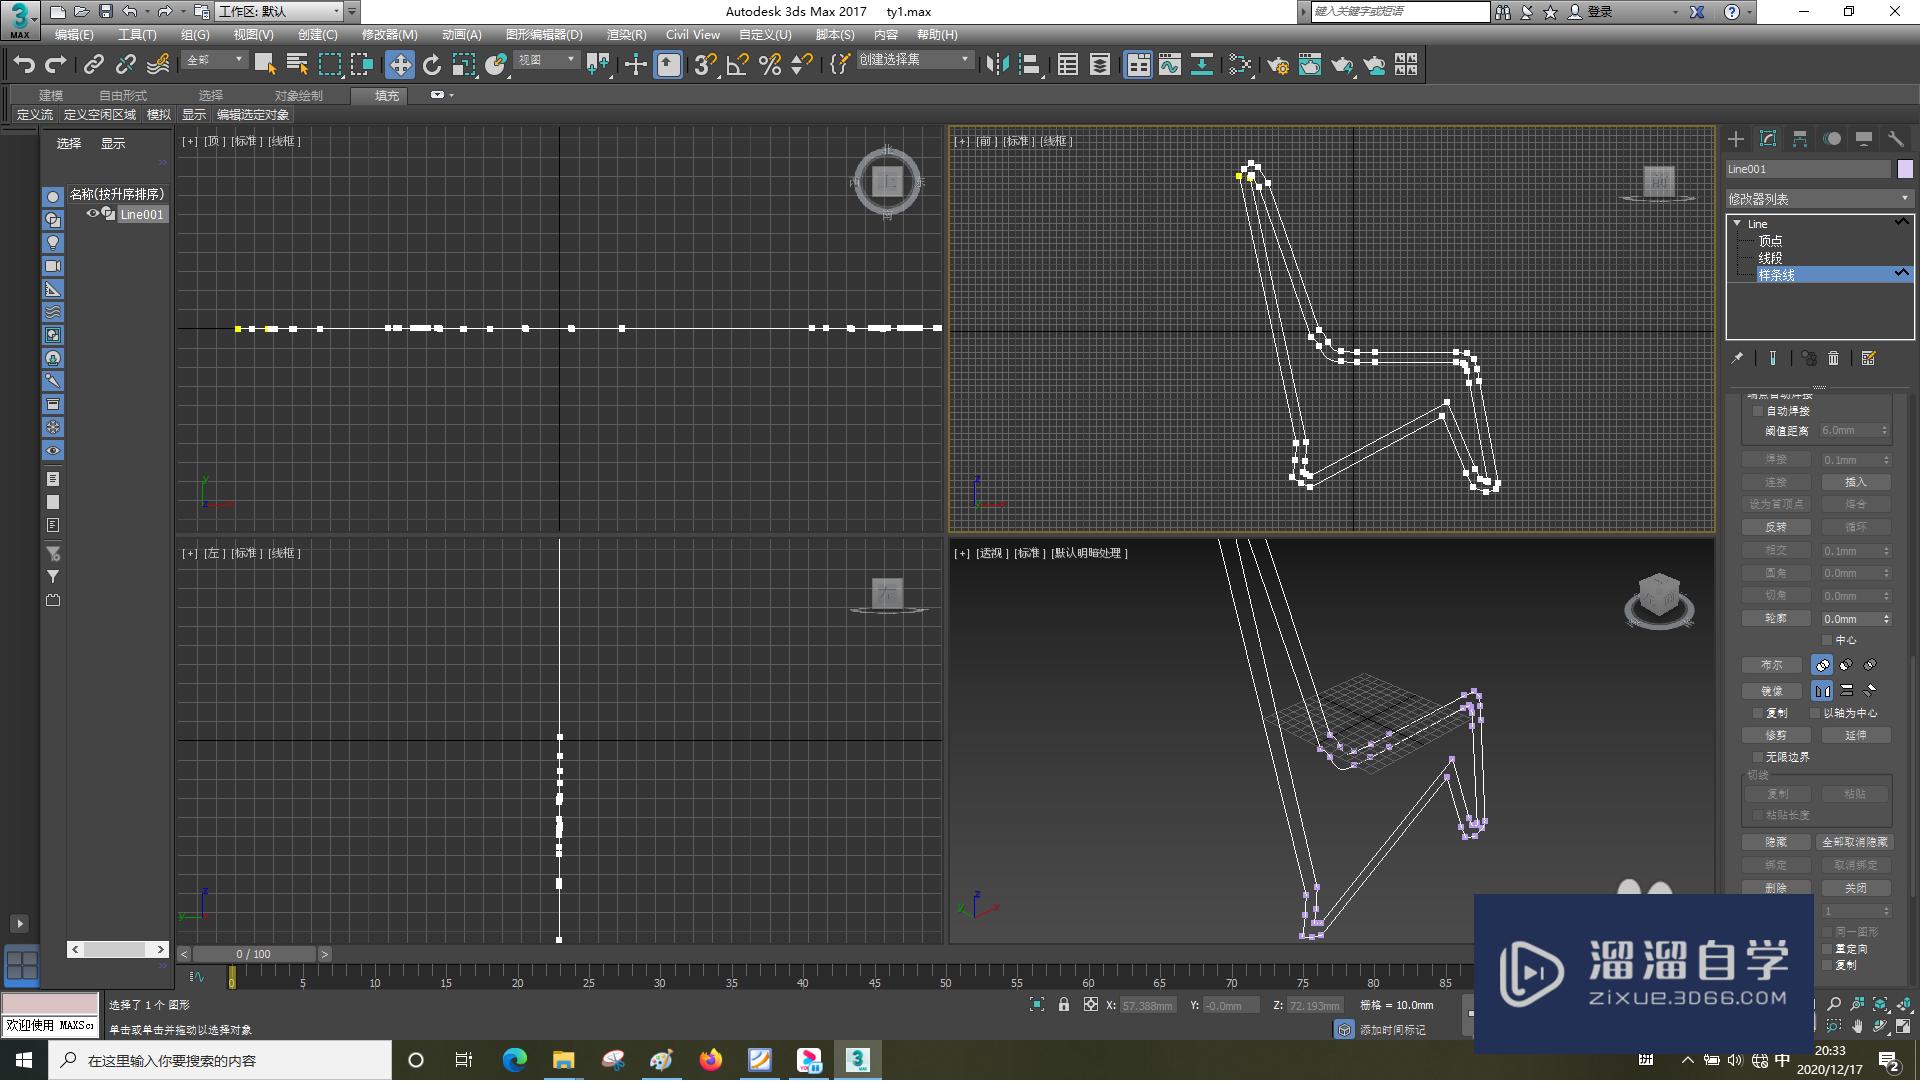The image size is (1920, 1082).
Task: Click the Line001 object name field
Action: 1808,169
